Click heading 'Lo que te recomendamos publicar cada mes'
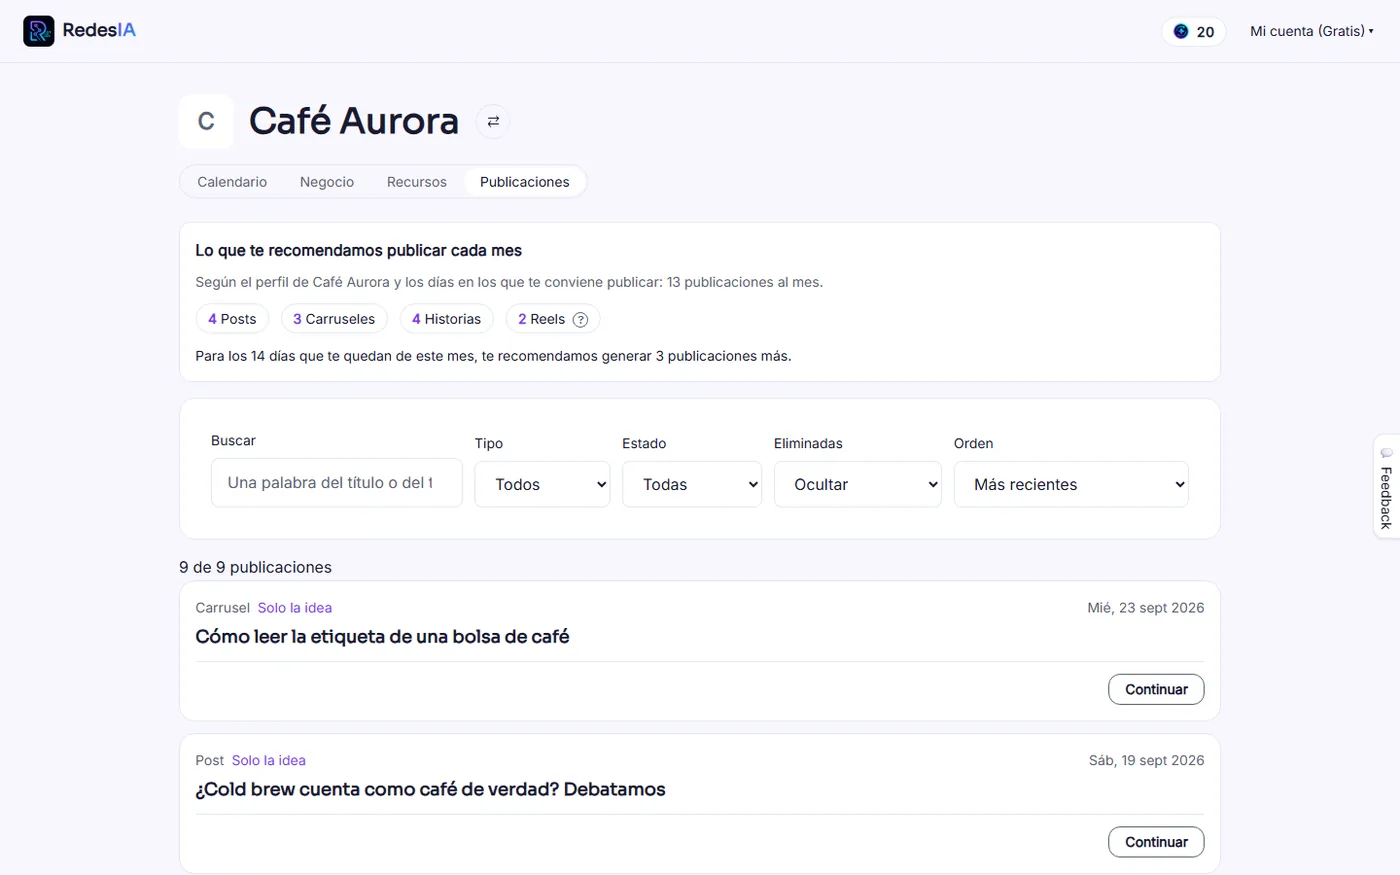1400x875 pixels. tap(359, 251)
